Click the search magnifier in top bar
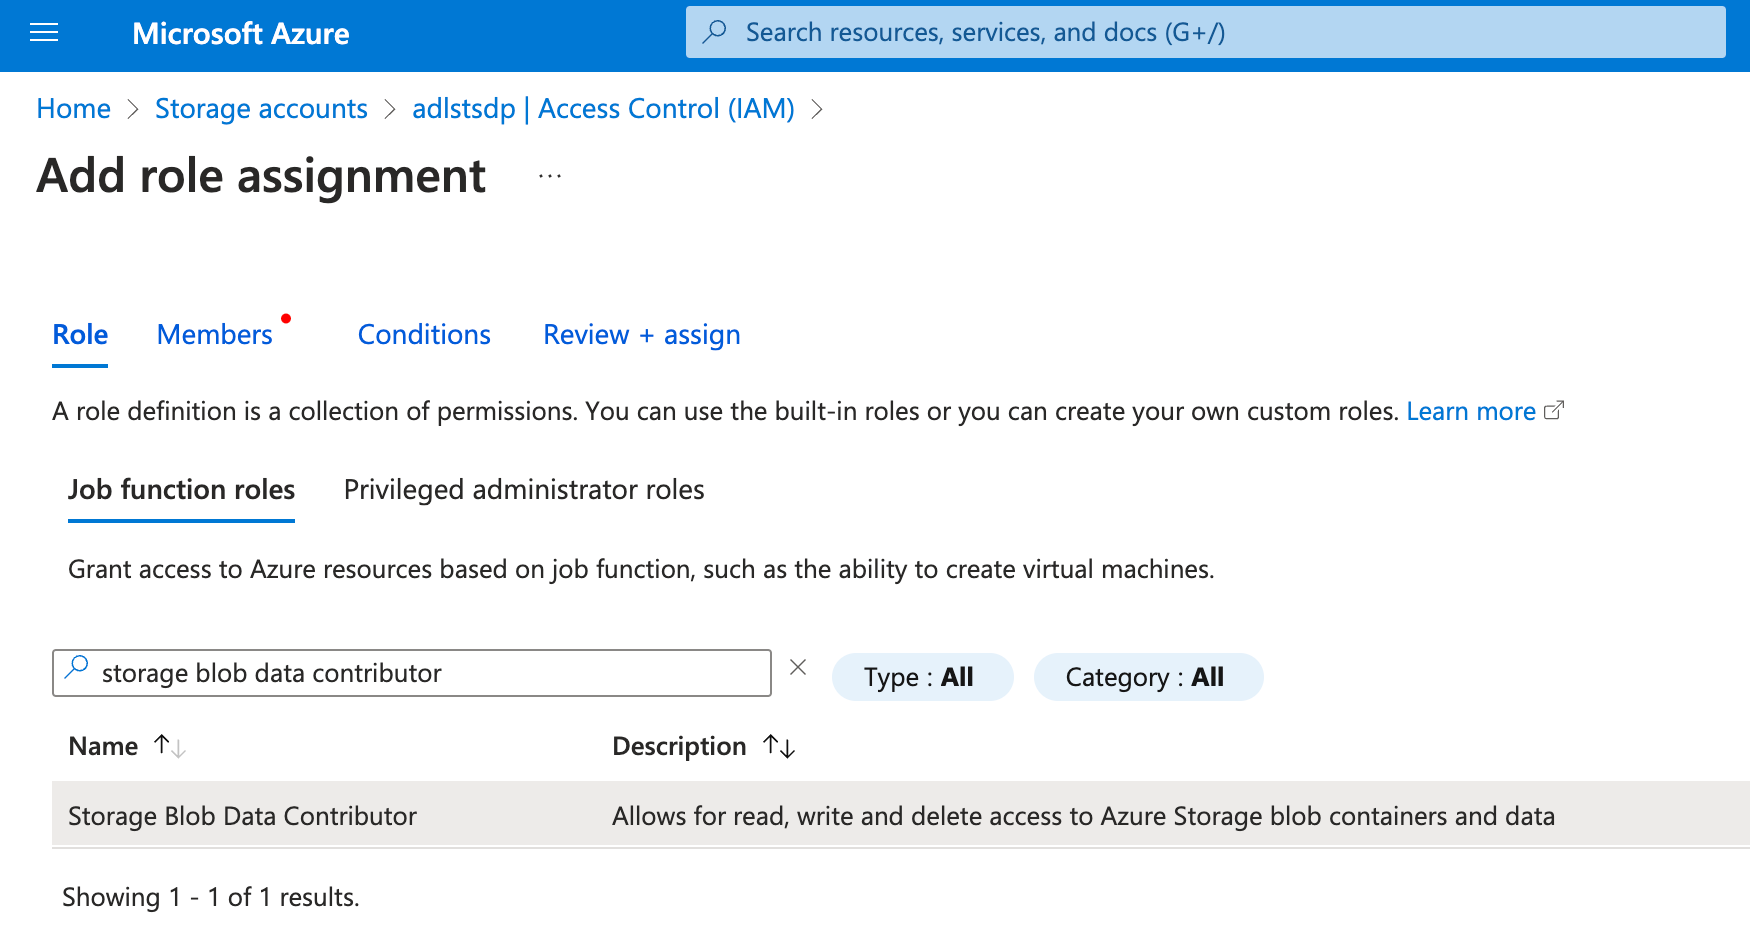This screenshot has width=1750, height=940. coord(715,32)
